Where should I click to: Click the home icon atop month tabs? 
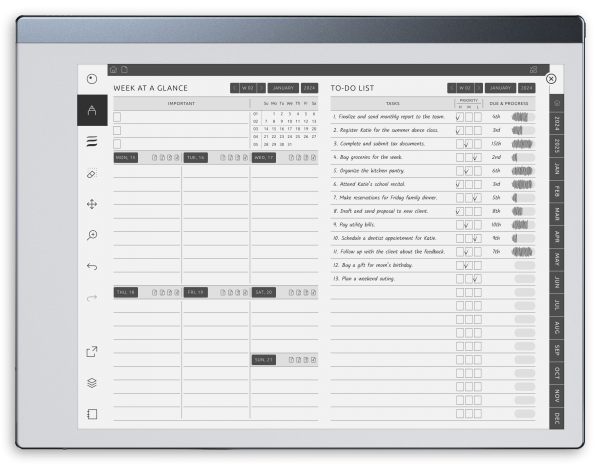557,103
